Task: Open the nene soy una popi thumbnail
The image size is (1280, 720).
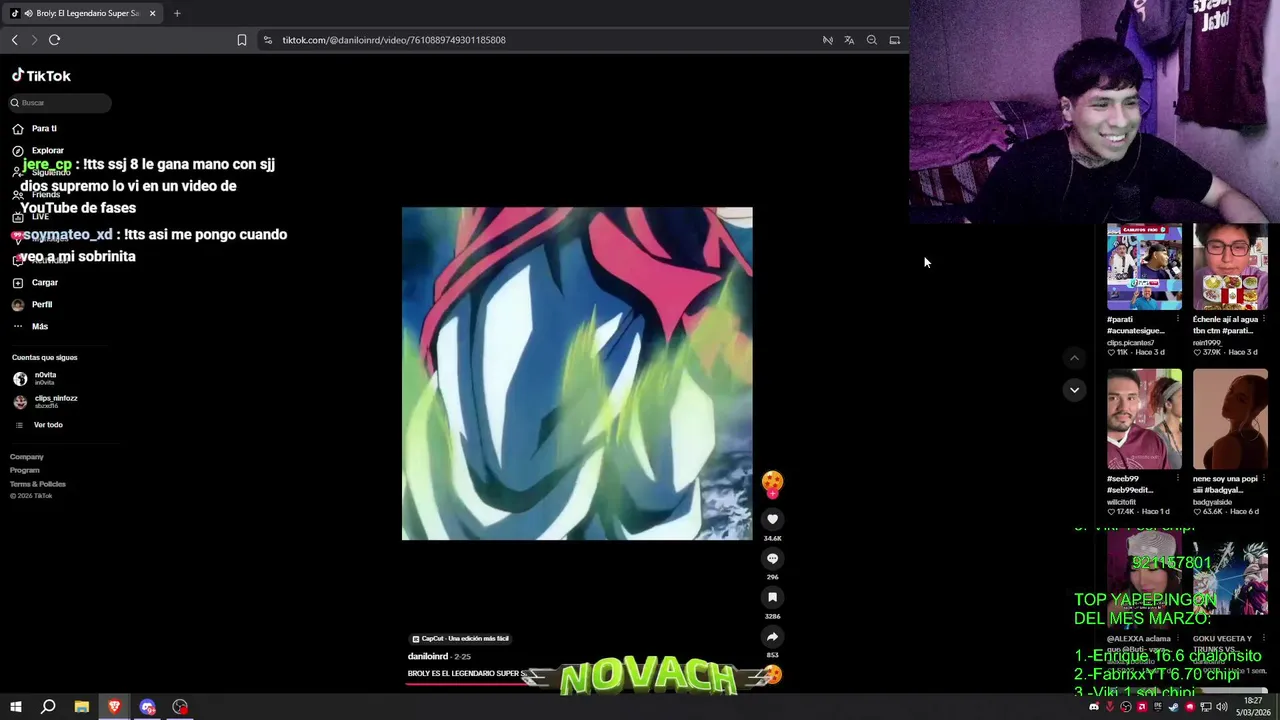Action: coord(1230,419)
